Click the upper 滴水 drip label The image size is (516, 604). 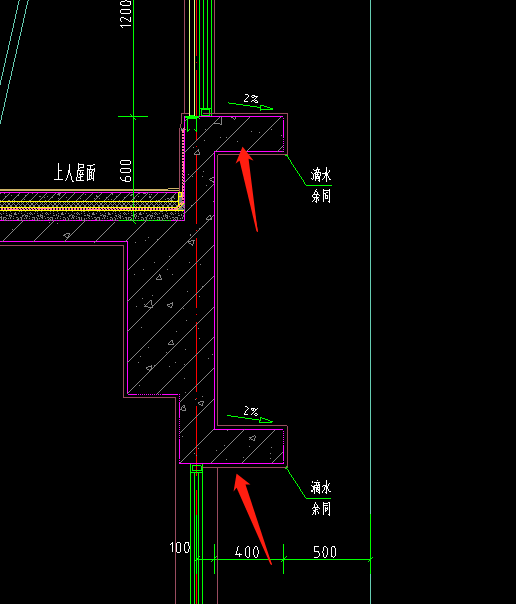(x=321, y=175)
